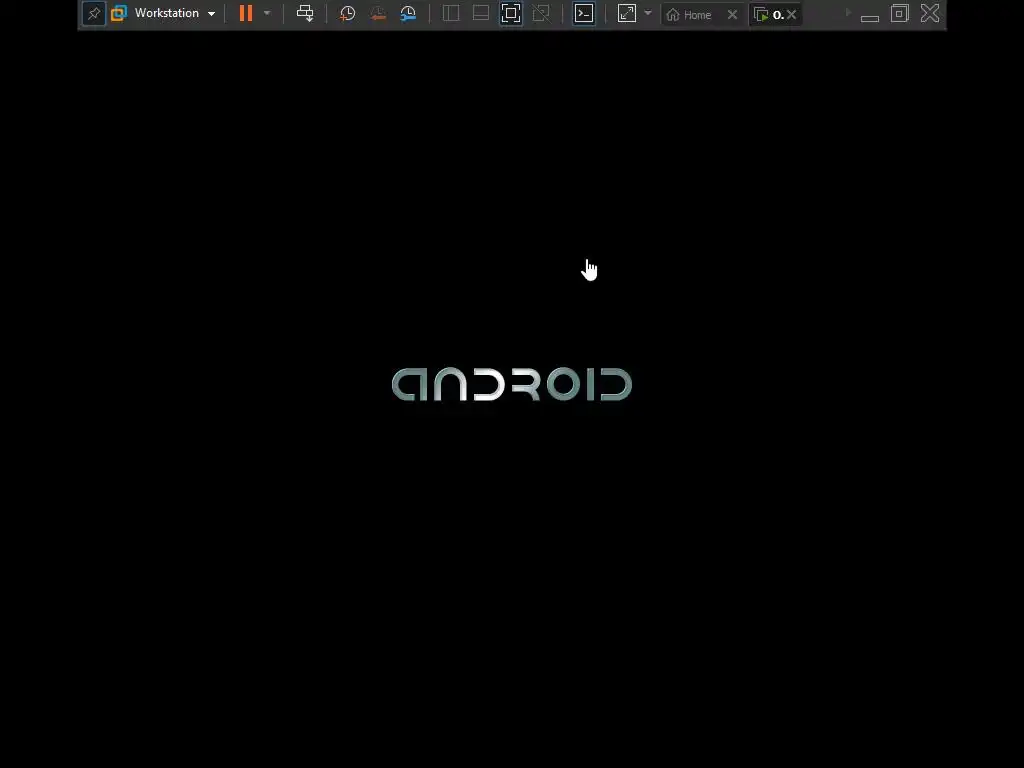Click the tab scroll right arrow
The width and height of the screenshot is (1024, 768).
(848, 12)
